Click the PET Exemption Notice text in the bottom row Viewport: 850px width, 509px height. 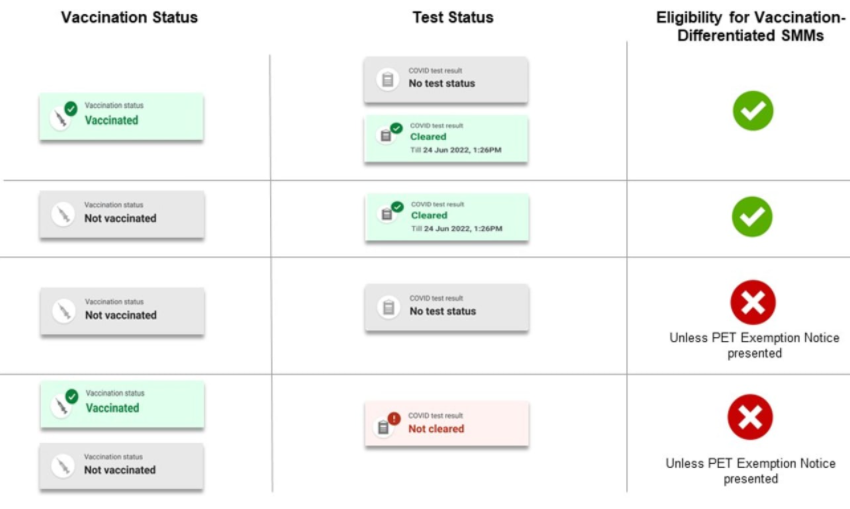[752, 471]
